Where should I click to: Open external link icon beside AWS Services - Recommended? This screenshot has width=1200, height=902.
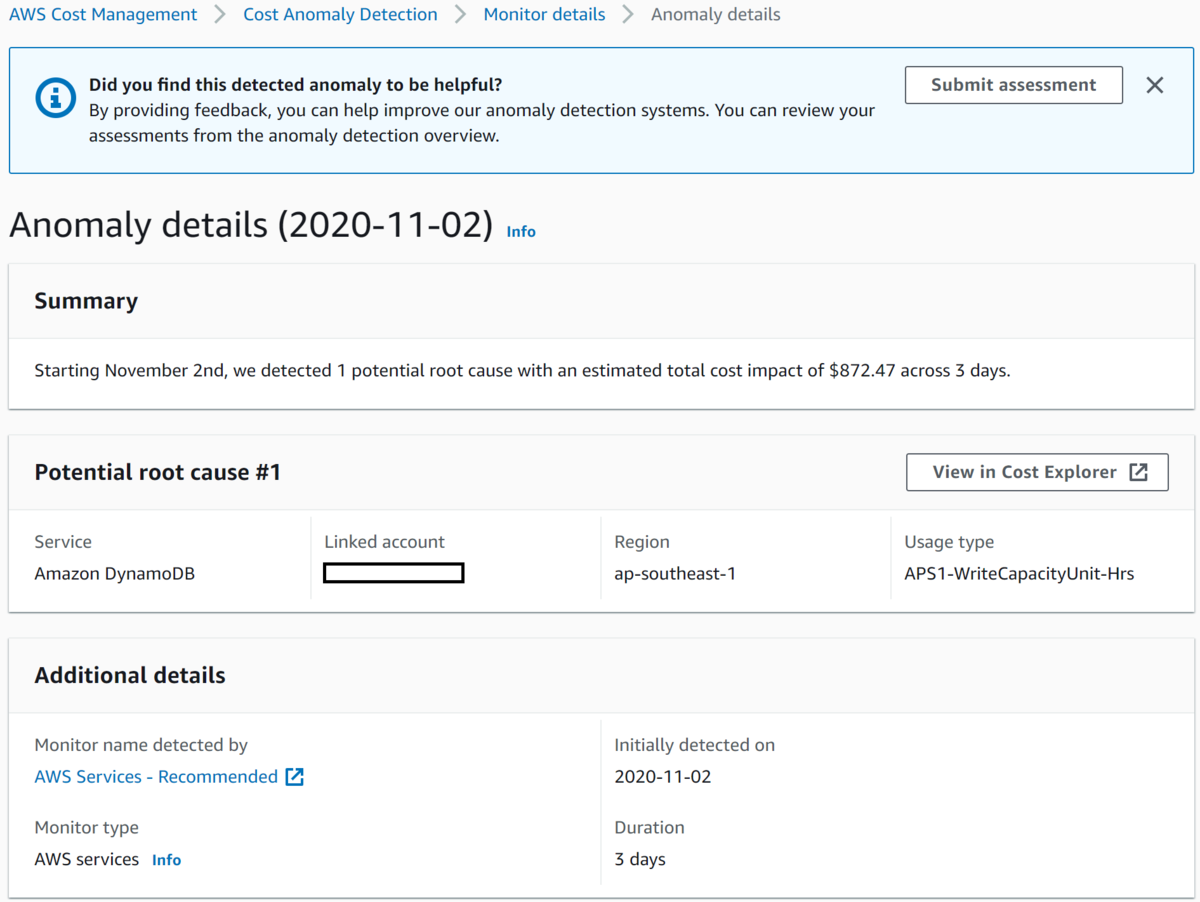click(295, 777)
